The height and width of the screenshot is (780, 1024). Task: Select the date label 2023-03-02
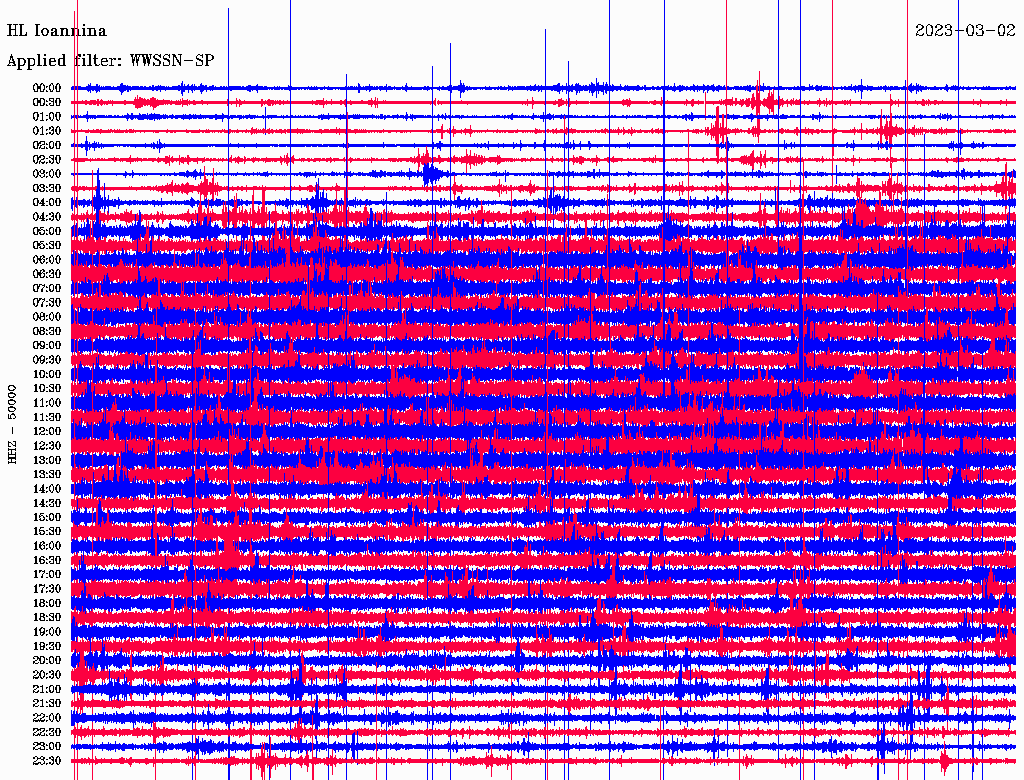(965, 31)
